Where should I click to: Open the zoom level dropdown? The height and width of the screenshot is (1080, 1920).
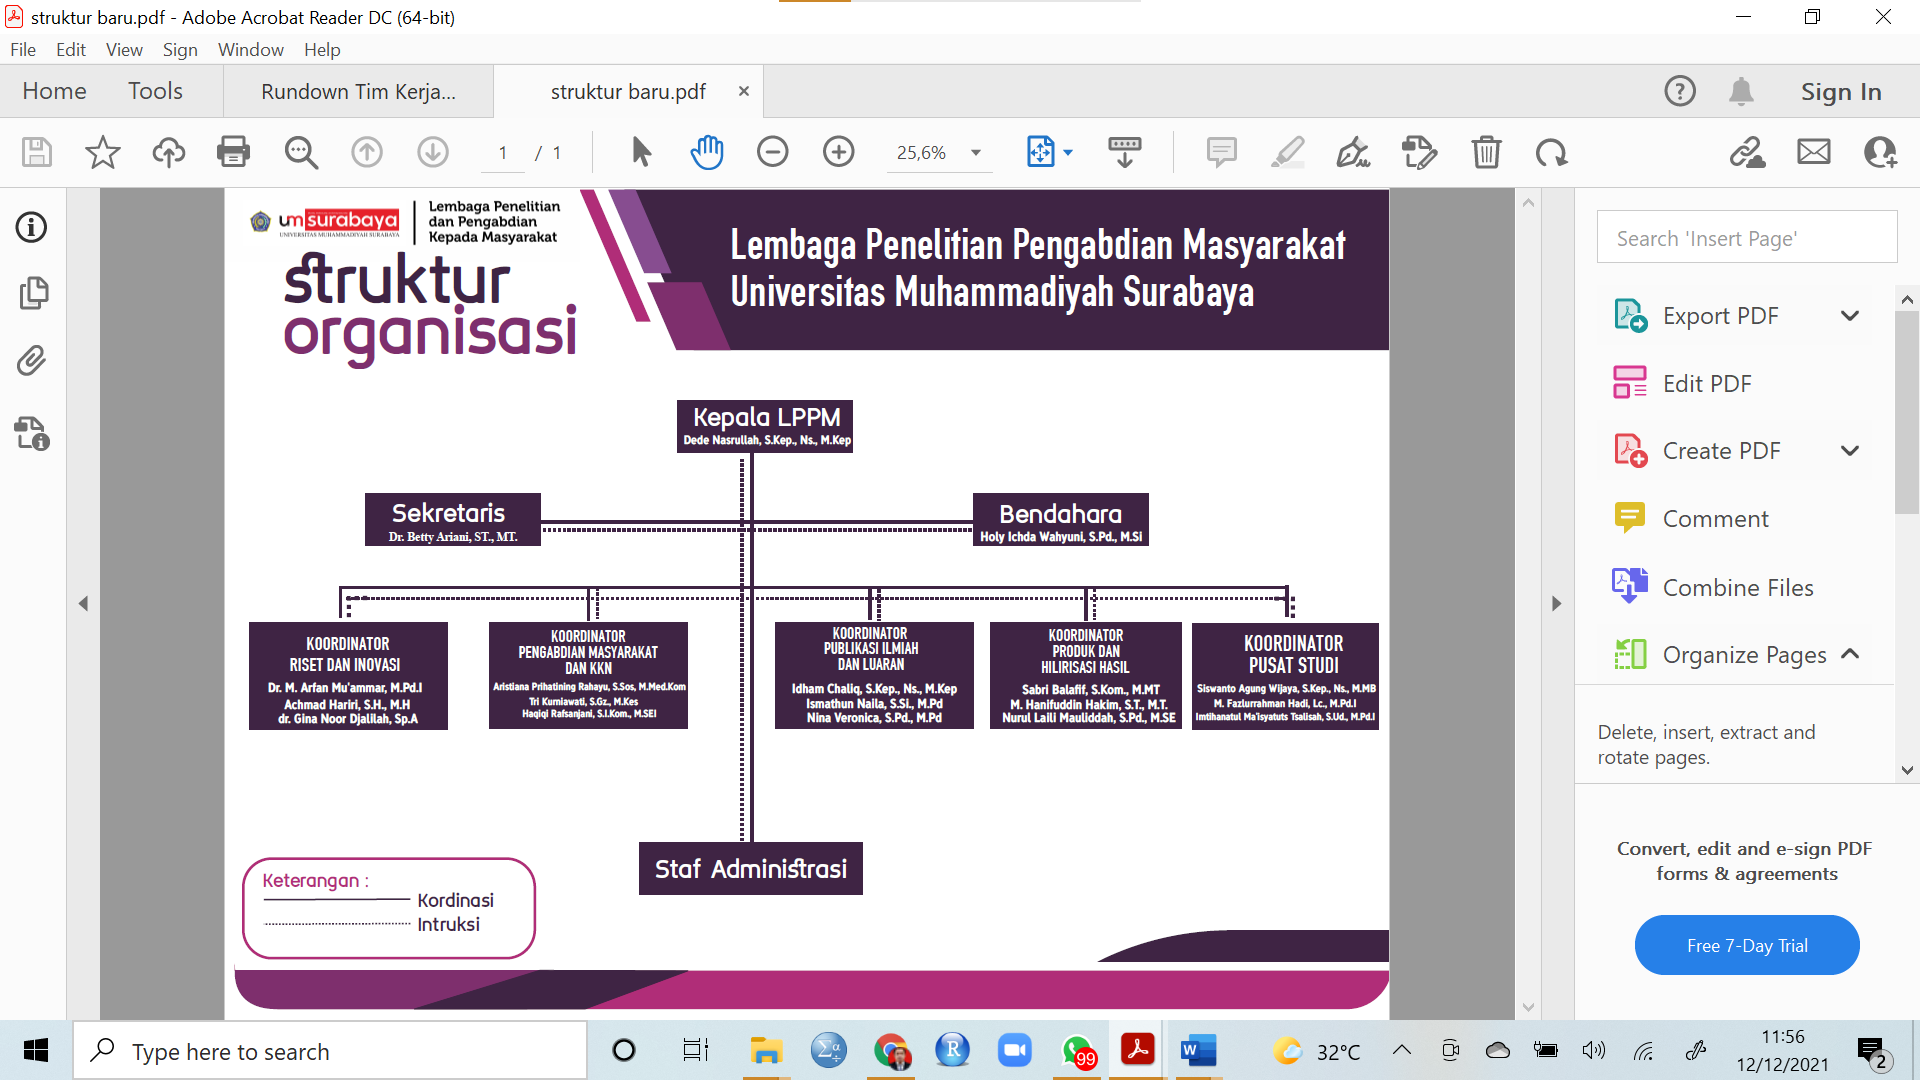point(975,153)
